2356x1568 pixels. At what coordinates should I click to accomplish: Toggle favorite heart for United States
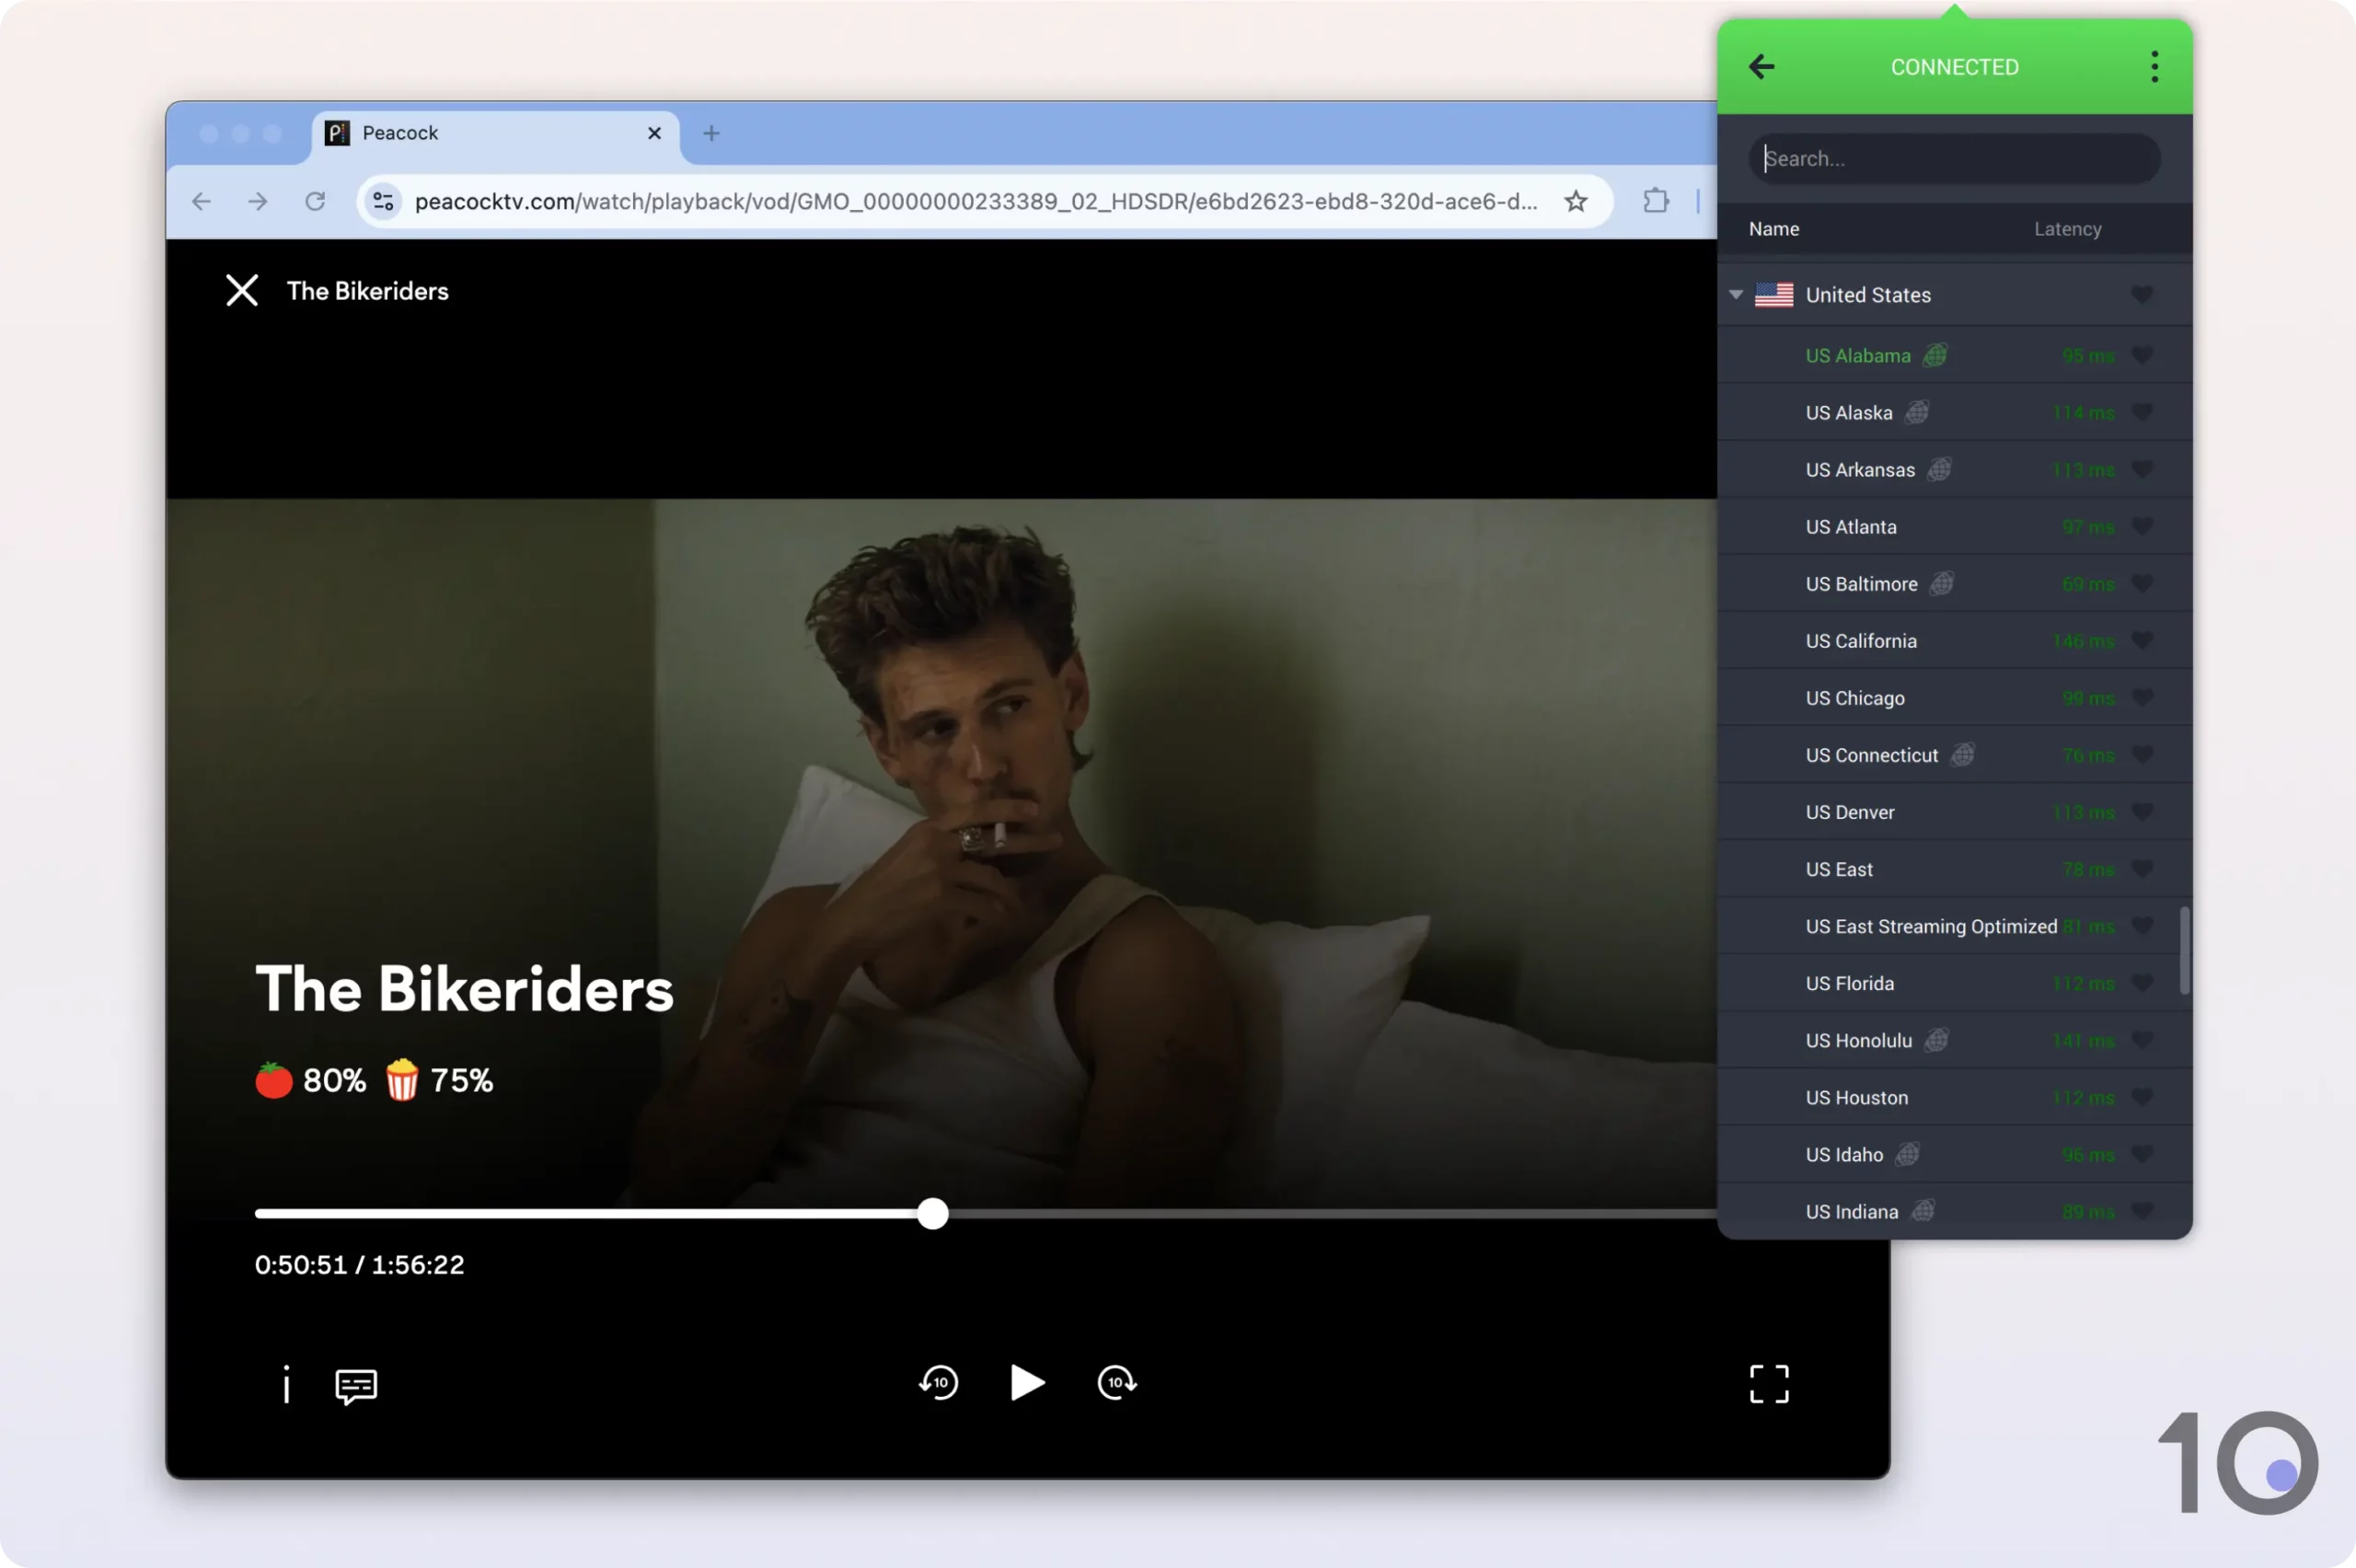pos(2142,295)
